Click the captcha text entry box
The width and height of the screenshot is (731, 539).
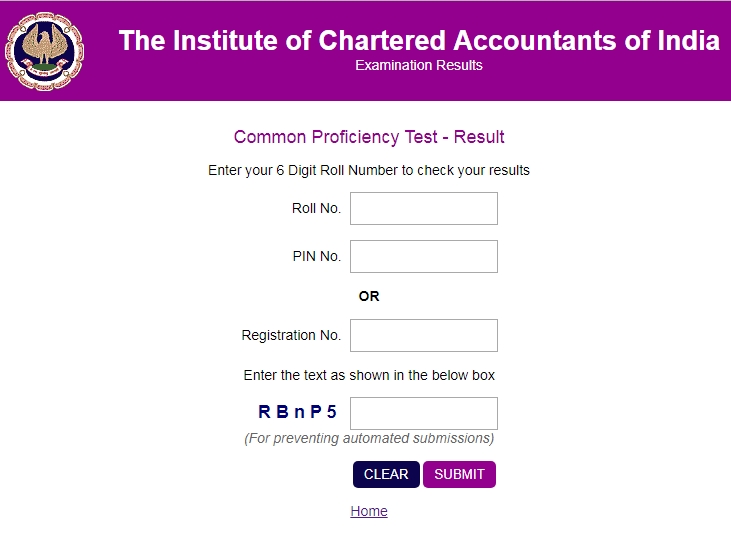click(423, 413)
